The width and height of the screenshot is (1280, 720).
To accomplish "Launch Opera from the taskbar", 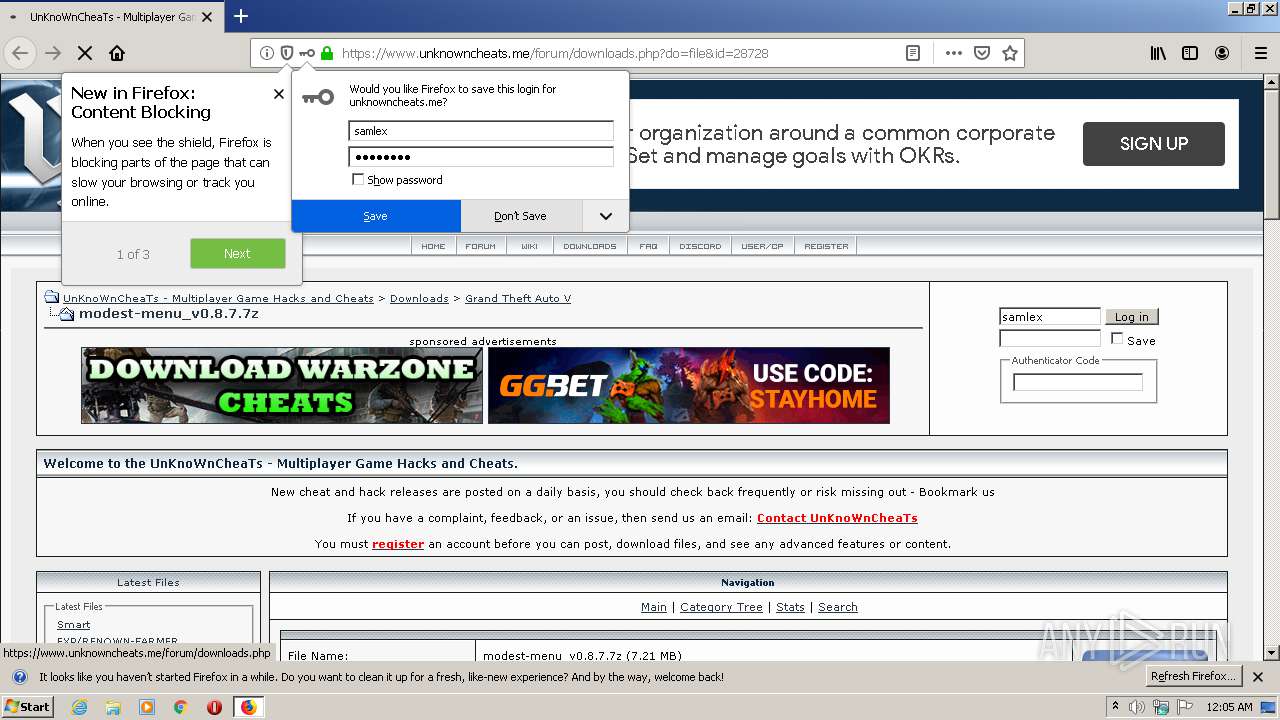I will (214, 707).
